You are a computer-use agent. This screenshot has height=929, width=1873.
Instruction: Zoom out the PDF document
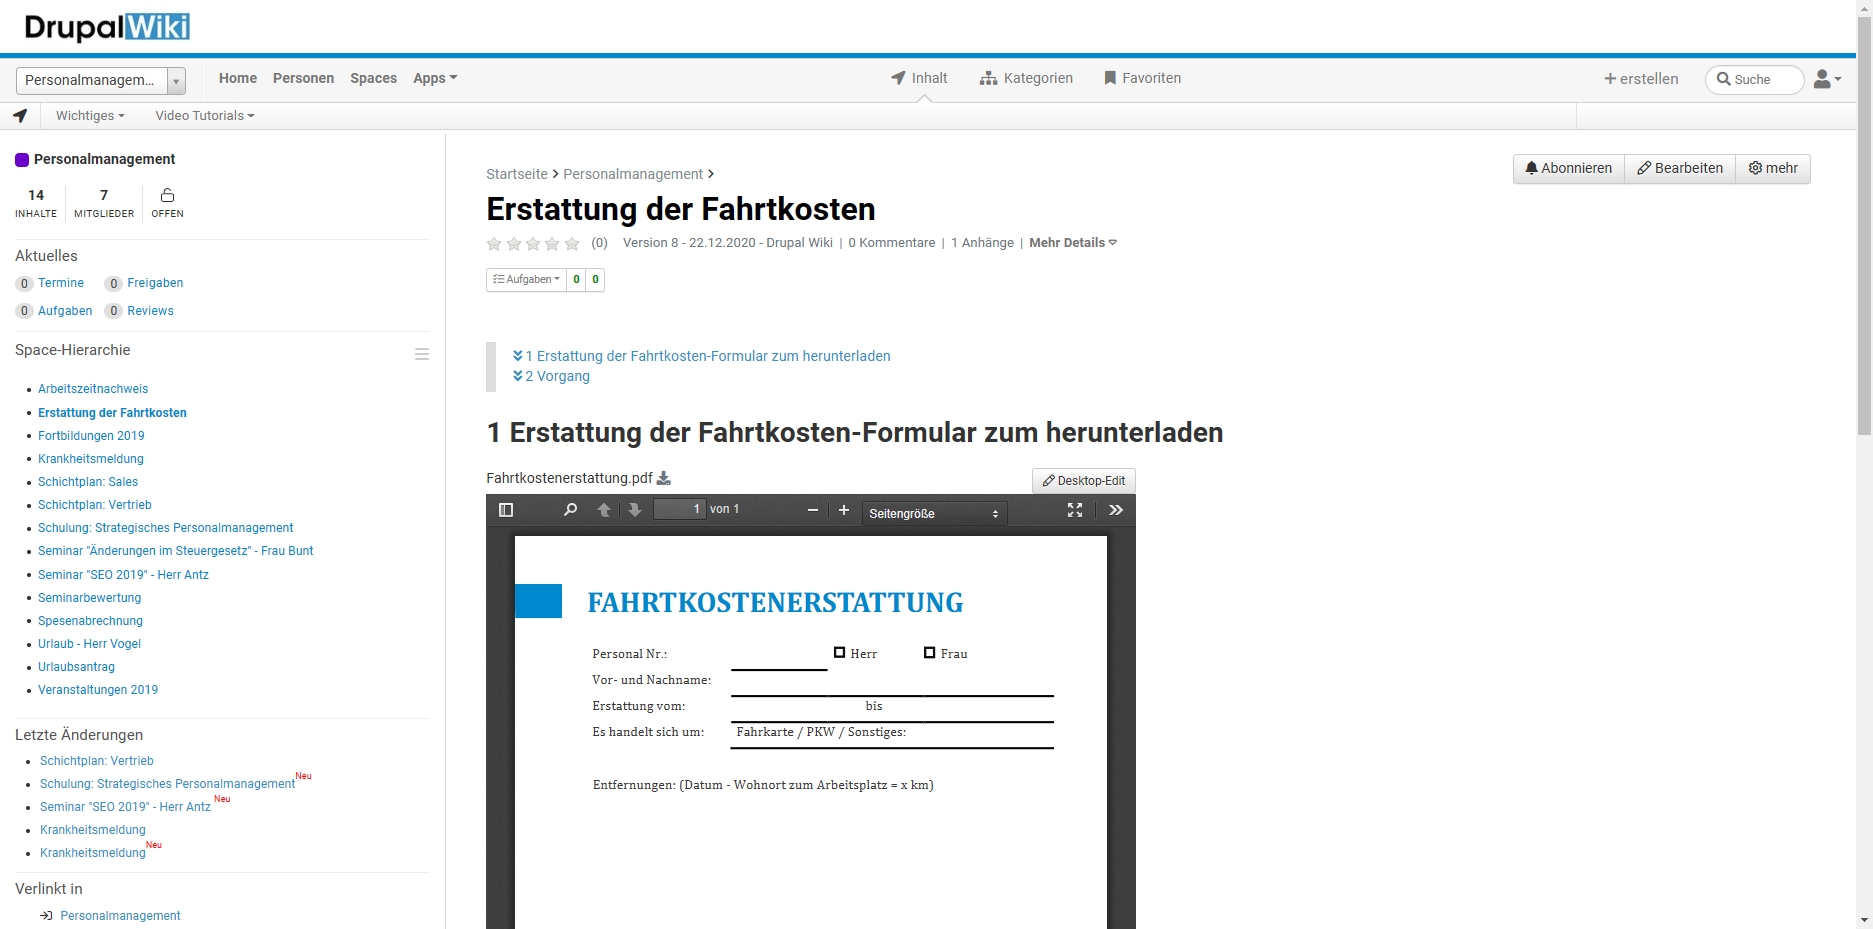click(813, 510)
